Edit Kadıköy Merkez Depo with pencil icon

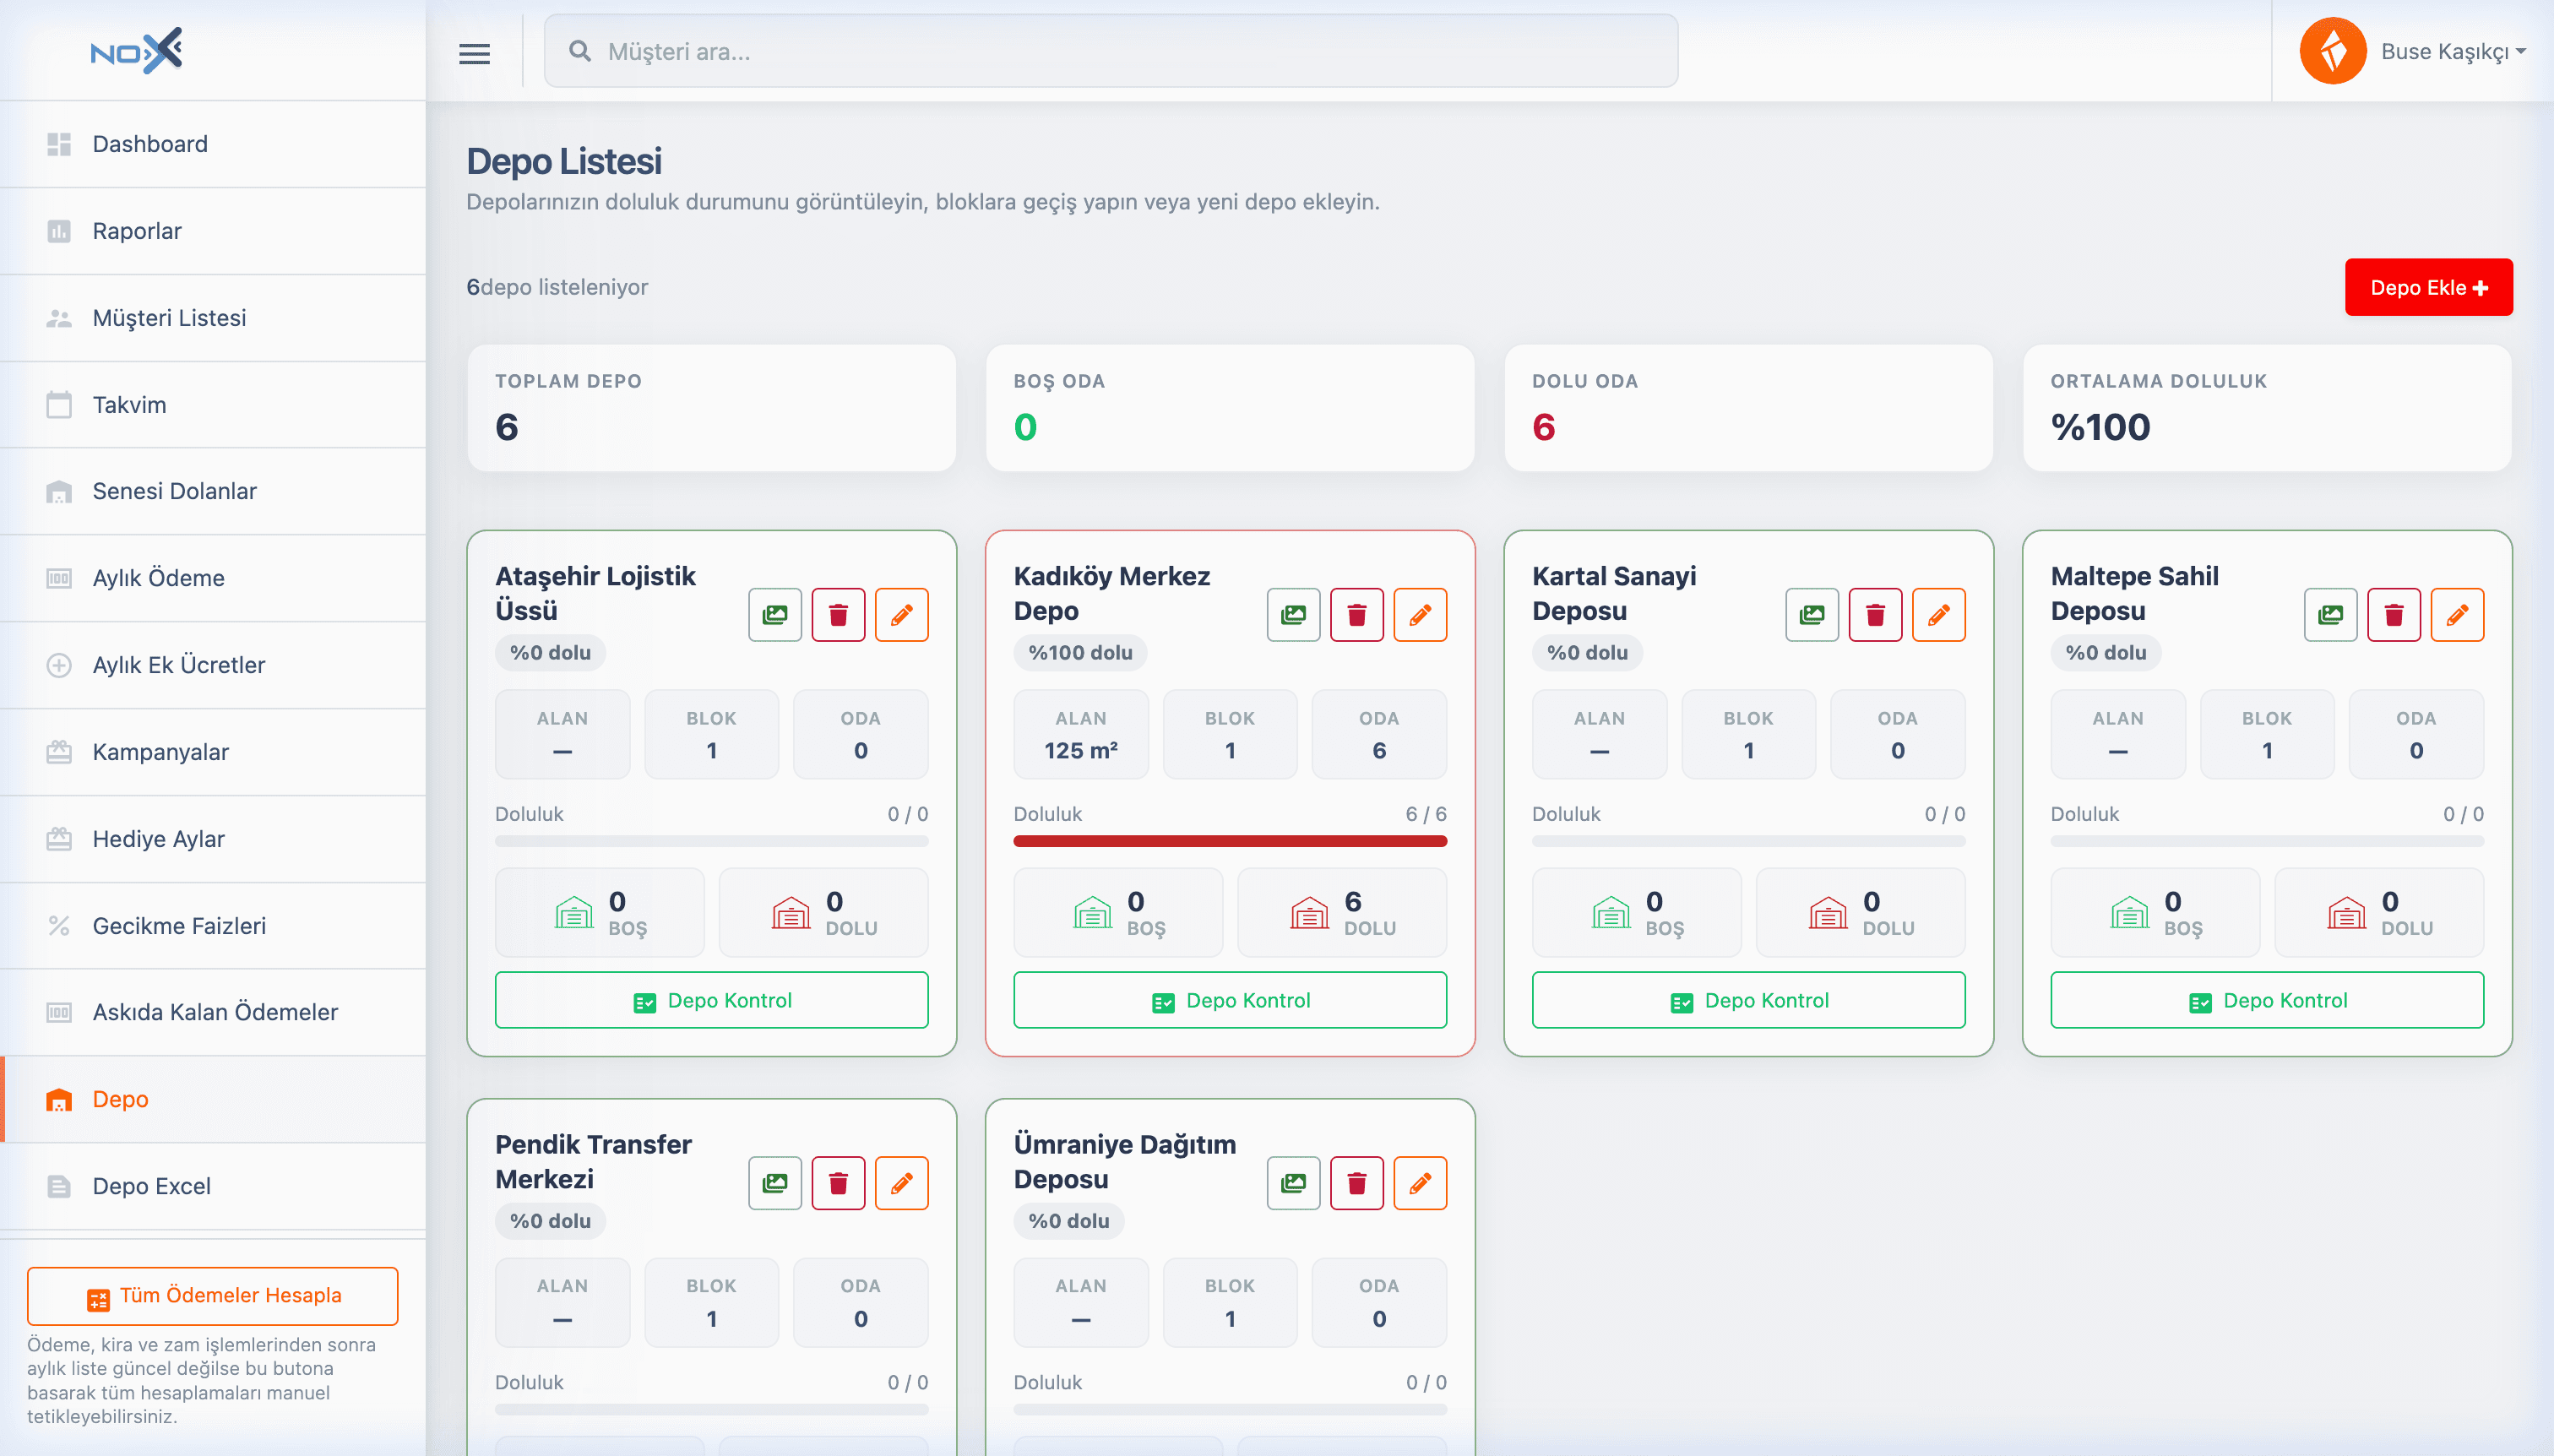coord(1420,614)
